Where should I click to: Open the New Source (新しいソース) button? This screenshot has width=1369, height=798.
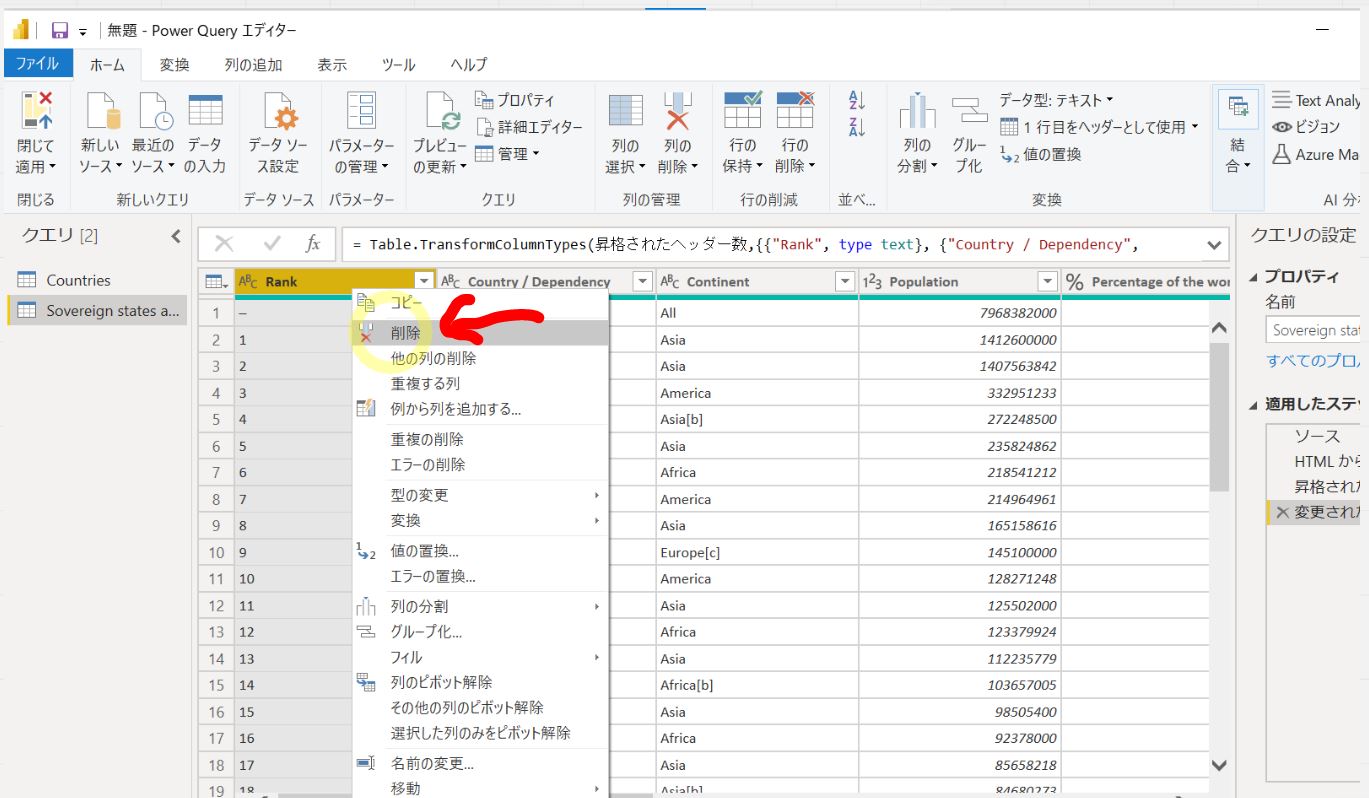100,134
